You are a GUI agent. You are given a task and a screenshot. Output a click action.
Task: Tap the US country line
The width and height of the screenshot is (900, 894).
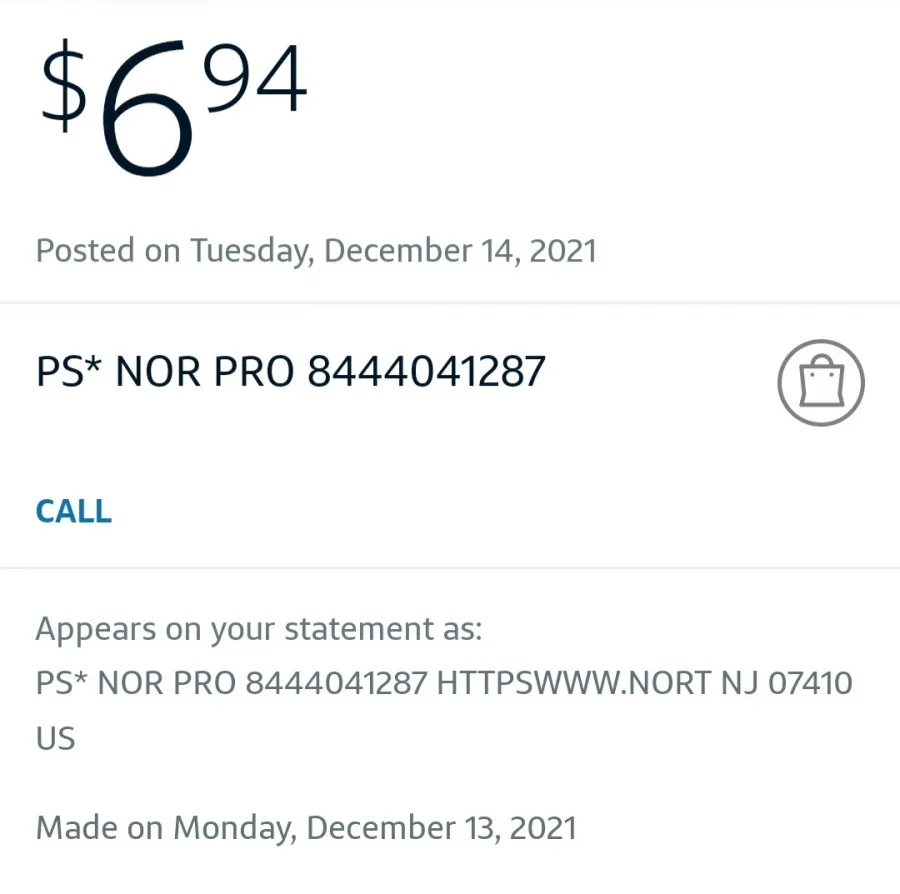point(56,738)
